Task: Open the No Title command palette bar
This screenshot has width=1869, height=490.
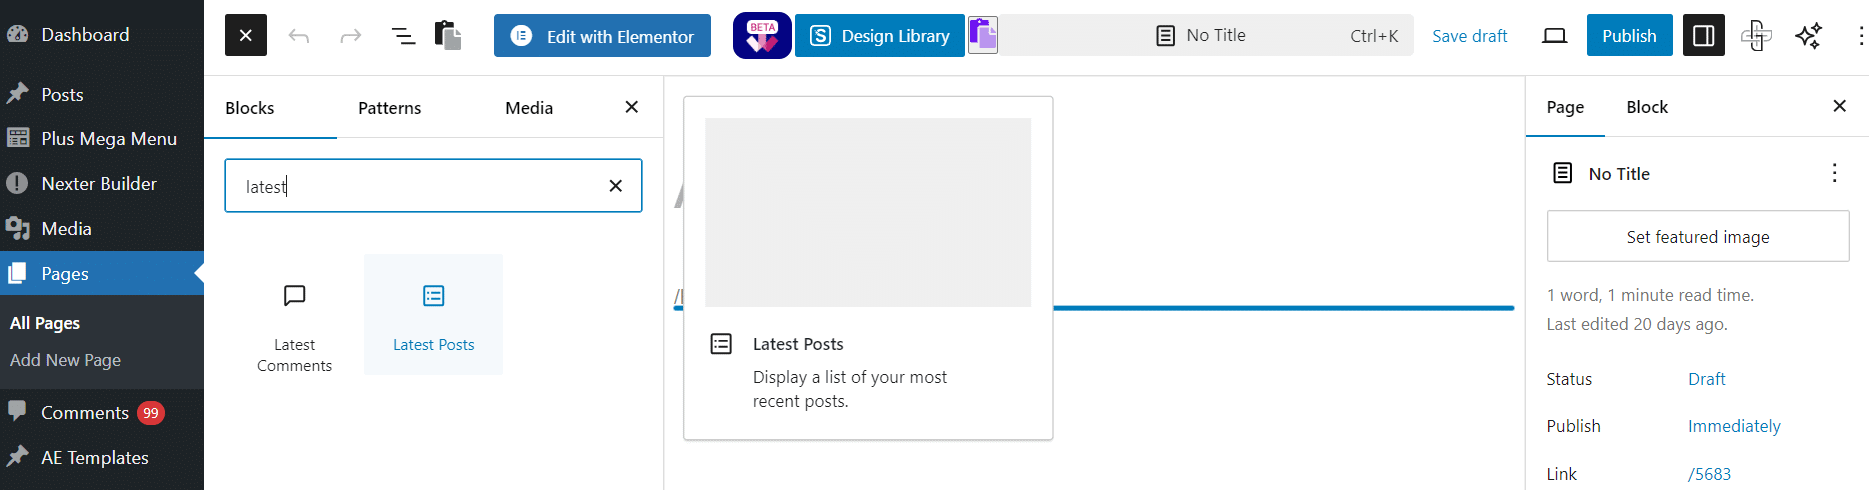Action: point(1206,36)
